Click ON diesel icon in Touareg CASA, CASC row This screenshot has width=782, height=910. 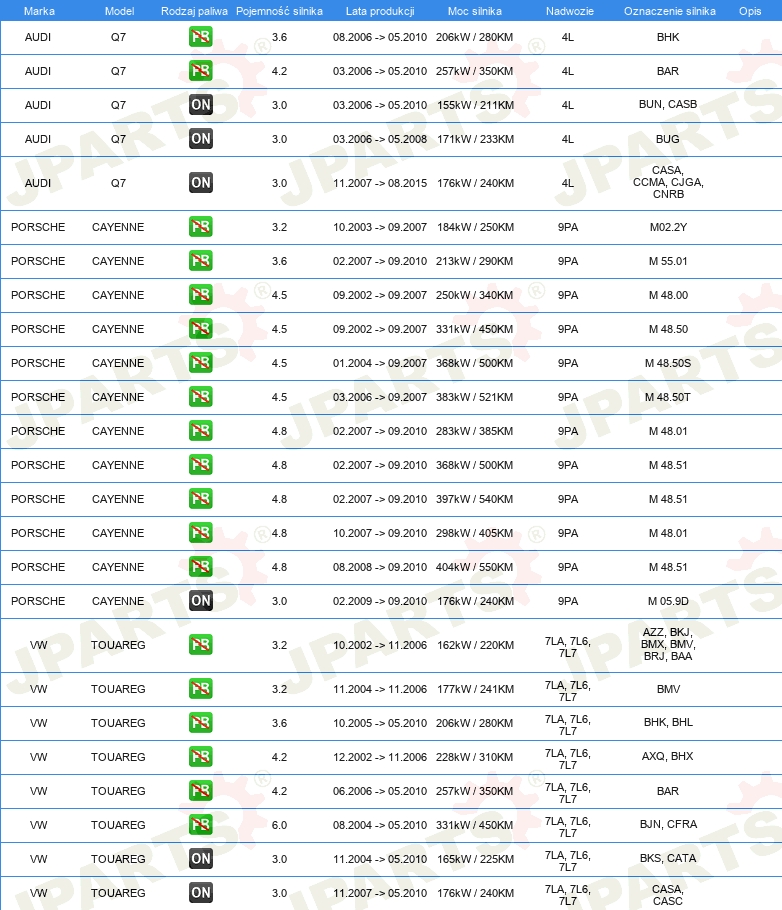click(x=200, y=893)
